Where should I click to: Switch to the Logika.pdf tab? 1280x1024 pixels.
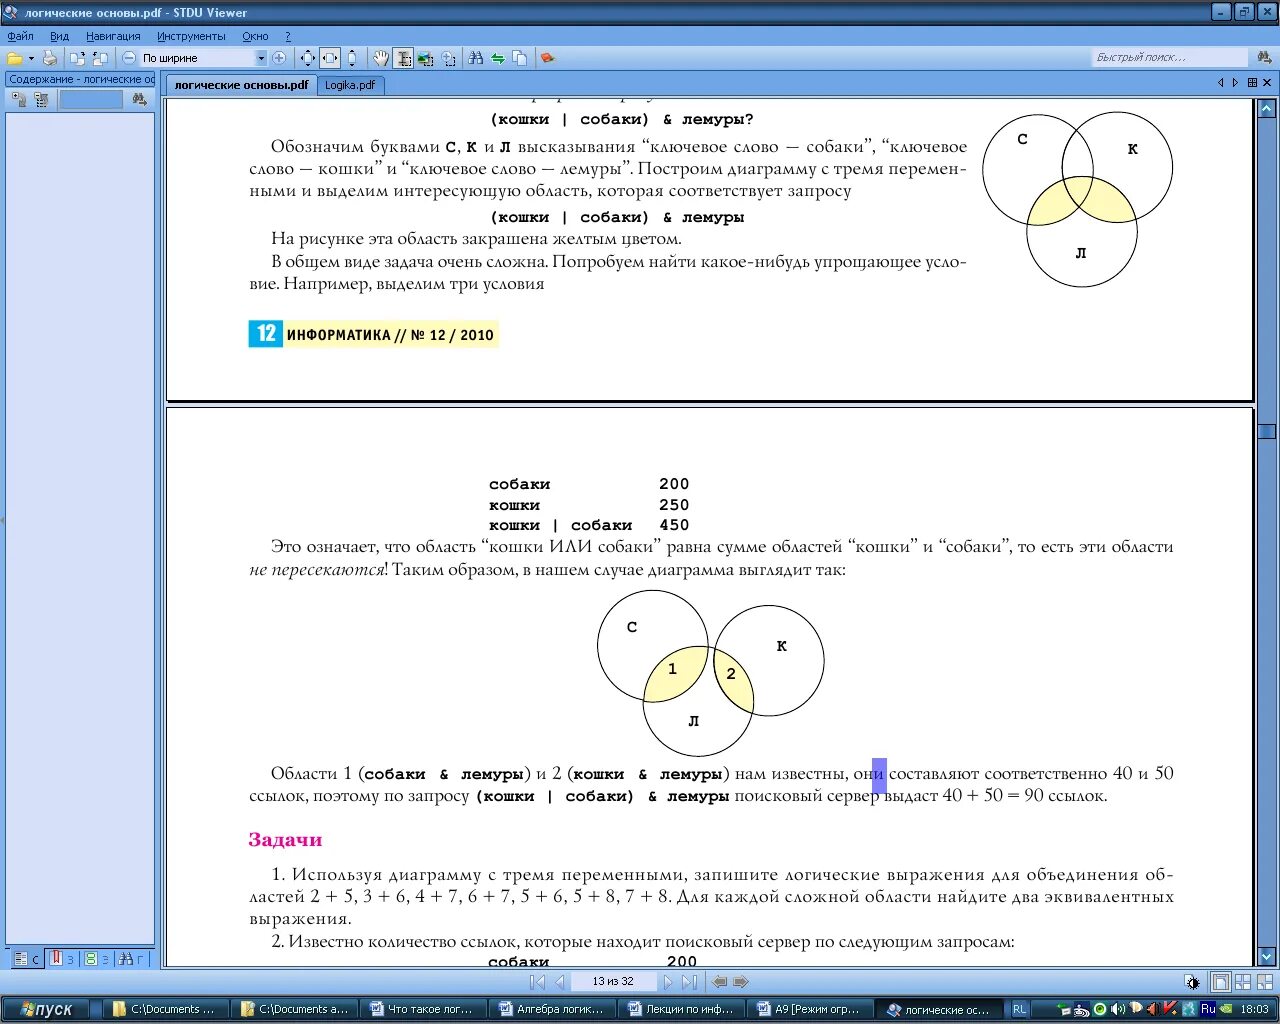tap(350, 85)
